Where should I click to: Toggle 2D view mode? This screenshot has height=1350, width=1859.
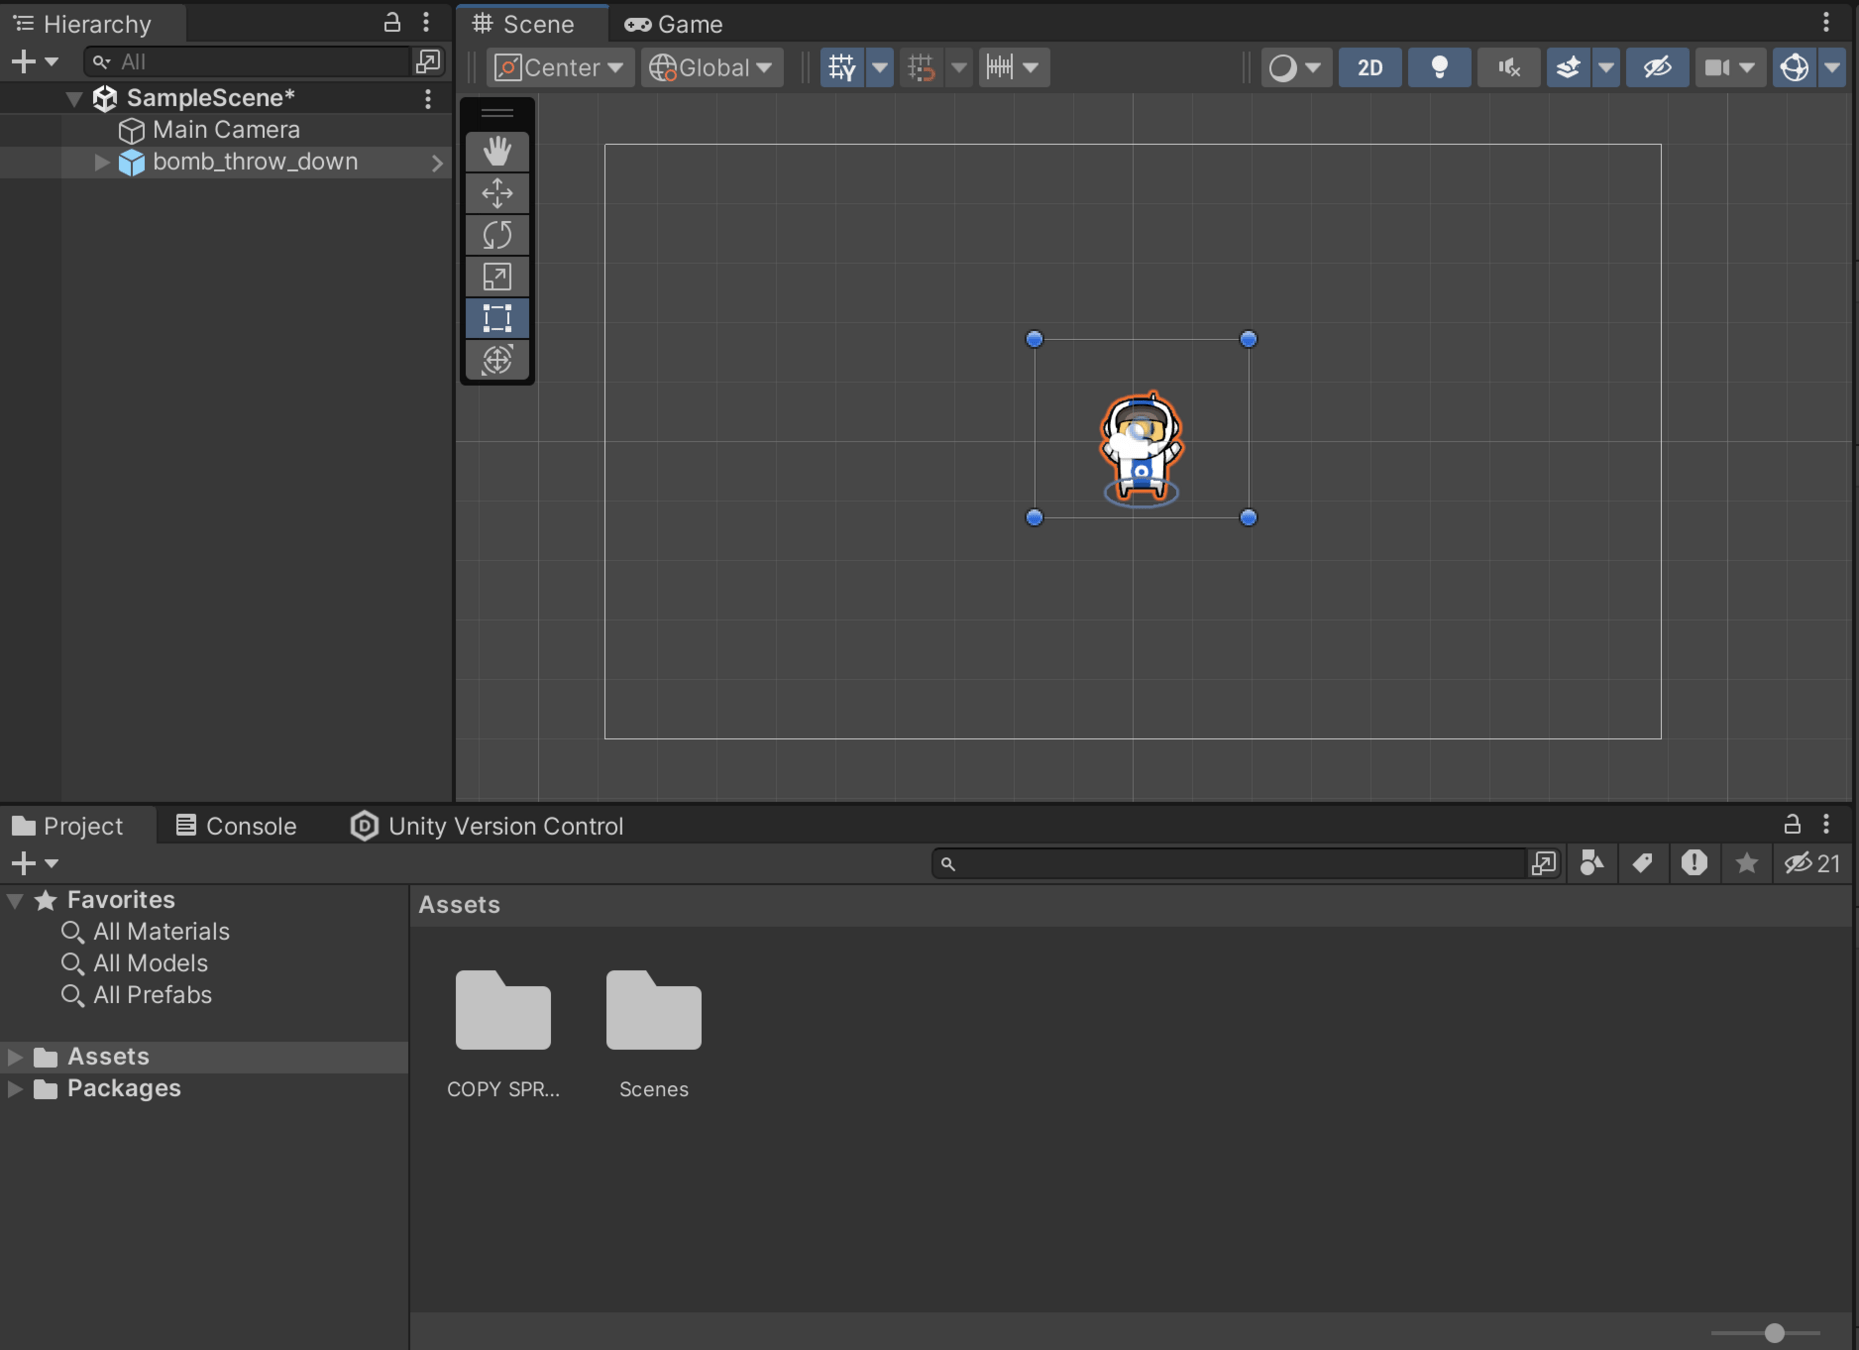(x=1370, y=67)
